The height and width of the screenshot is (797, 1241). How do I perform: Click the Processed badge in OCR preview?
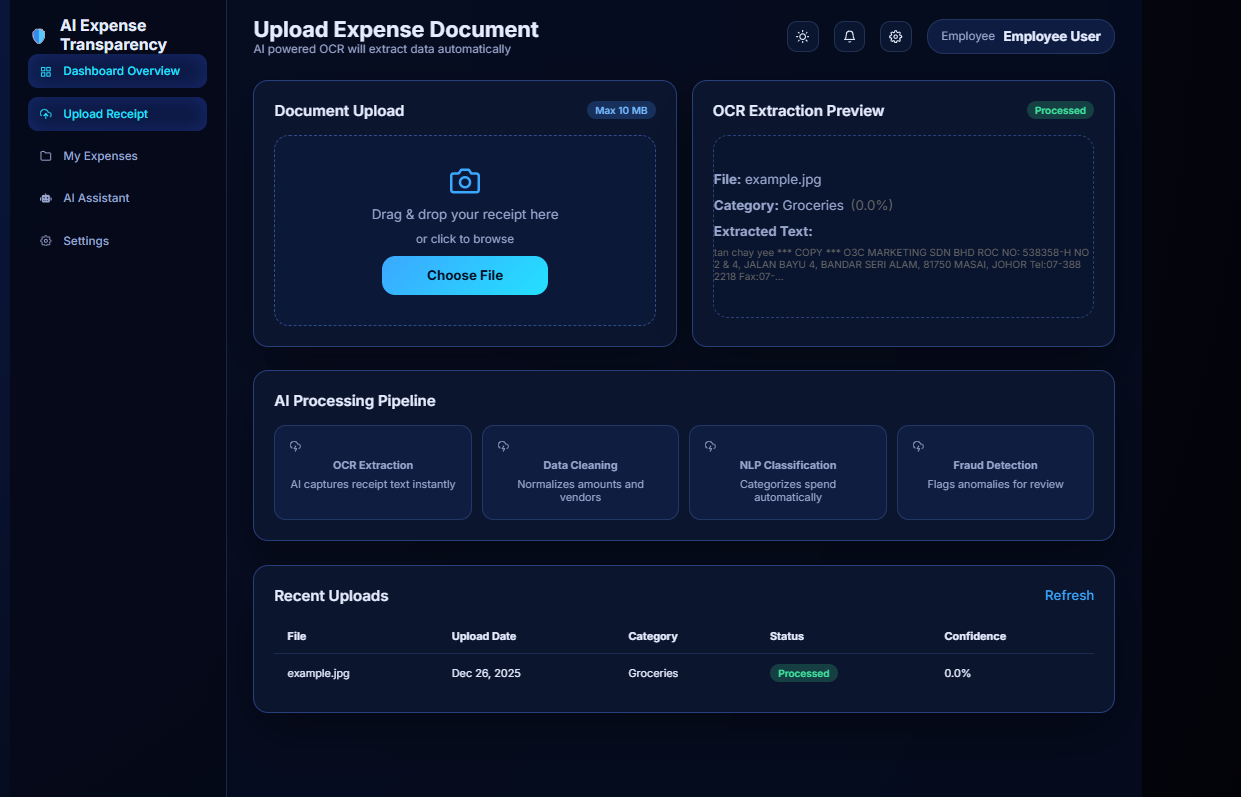(x=1060, y=110)
